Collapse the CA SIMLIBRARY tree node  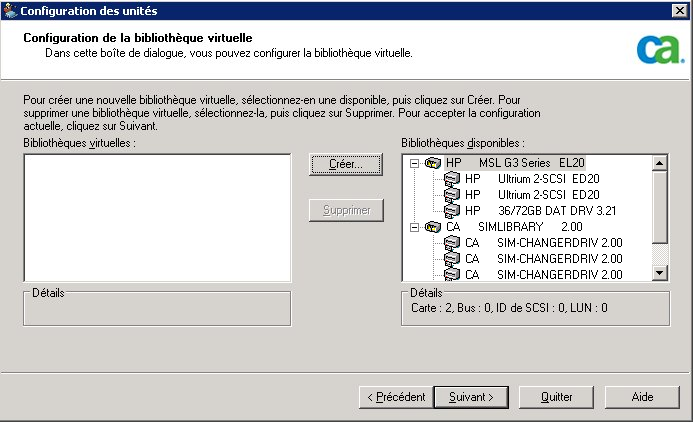tap(413, 227)
